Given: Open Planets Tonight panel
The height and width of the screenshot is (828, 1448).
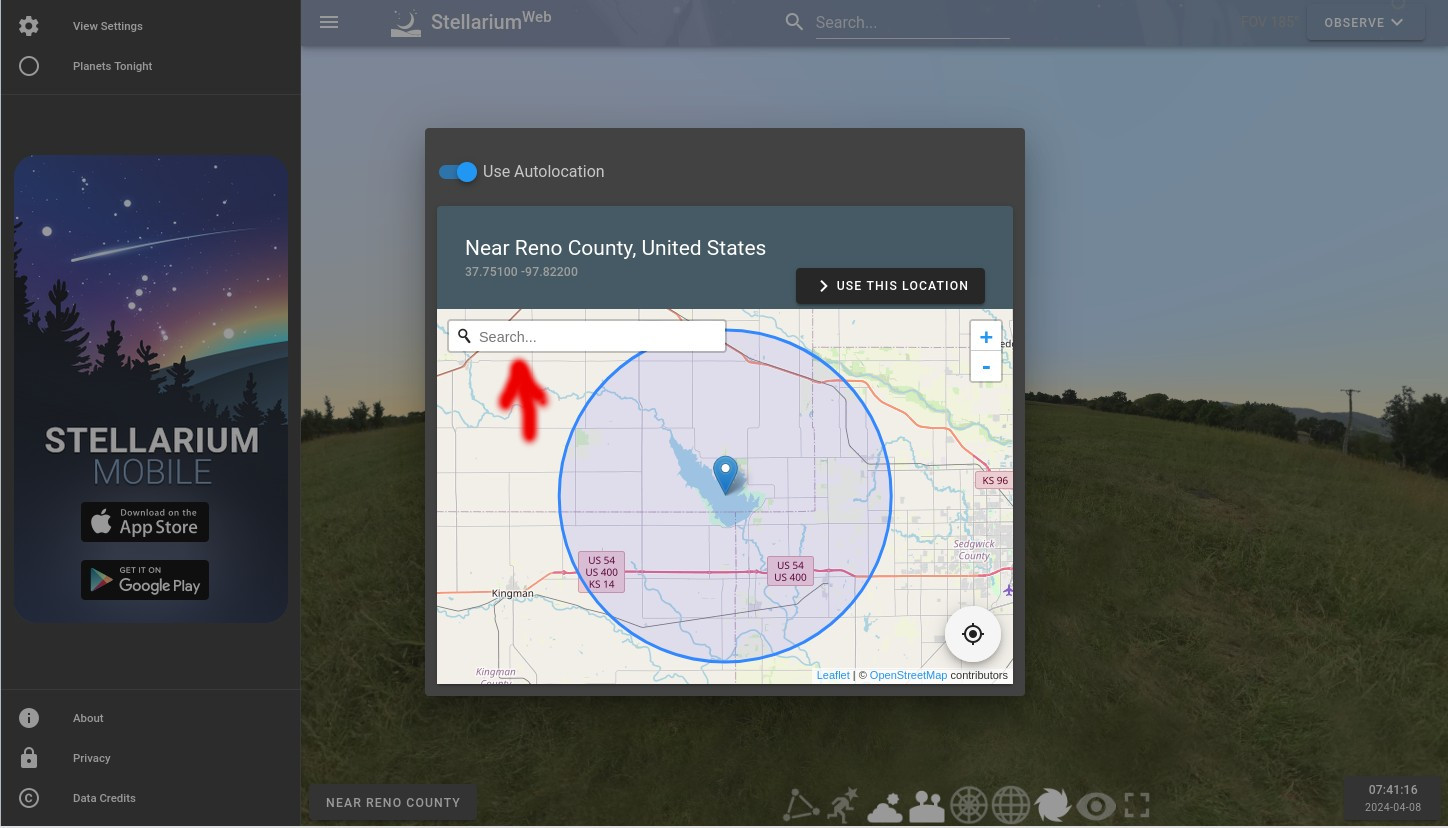Looking at the screenshot, I should (112, 66).
